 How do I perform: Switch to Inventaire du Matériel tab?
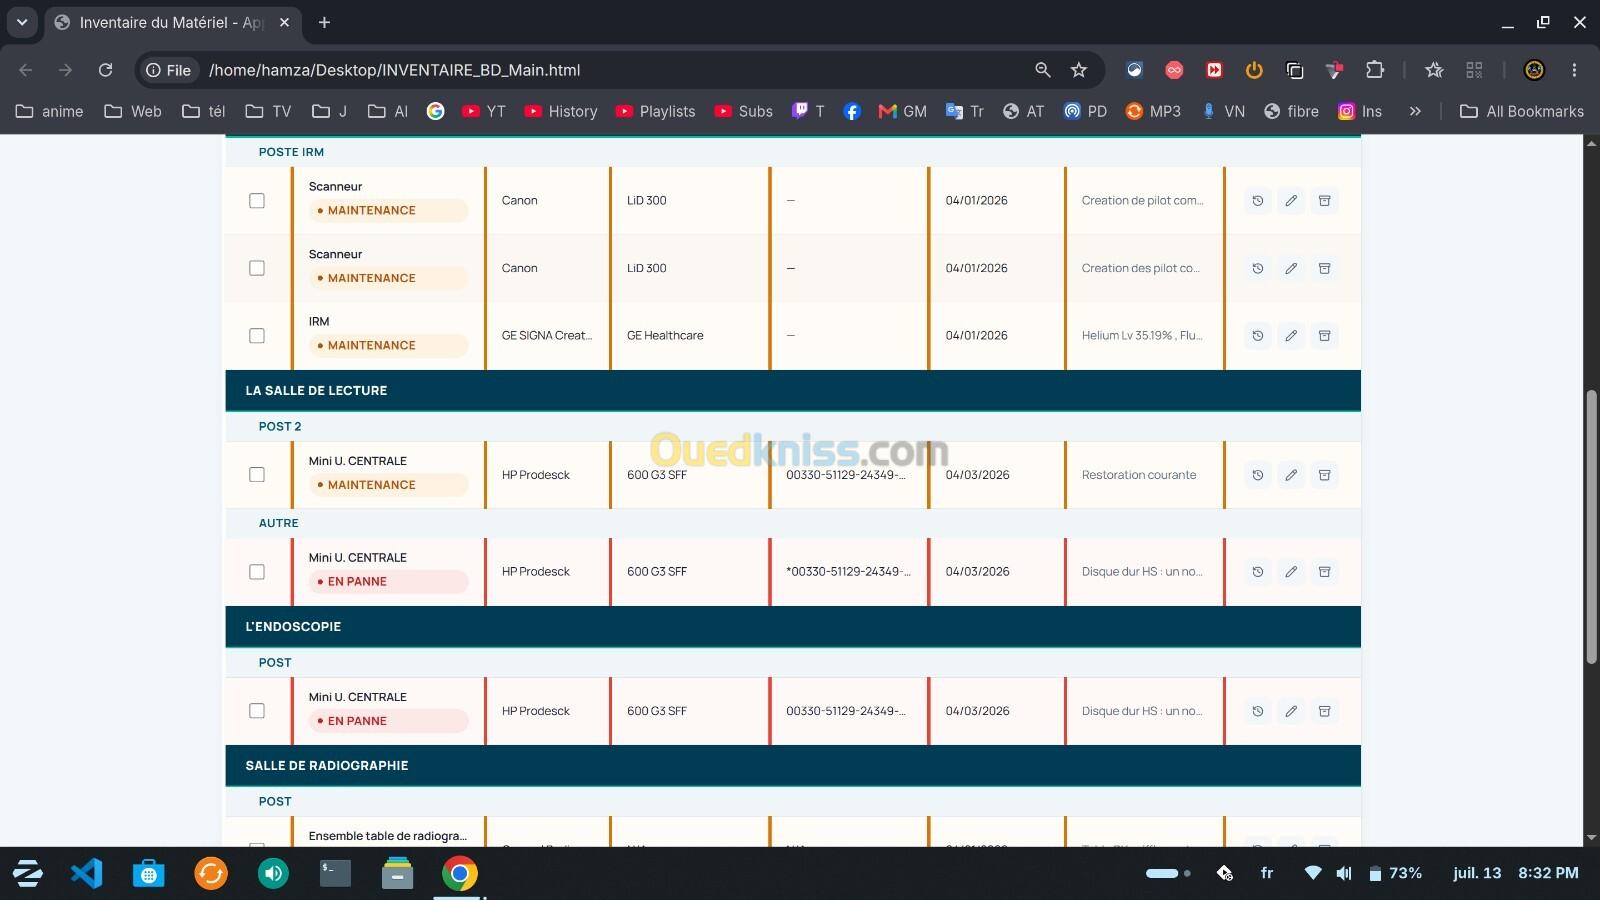tap(171, 22)
